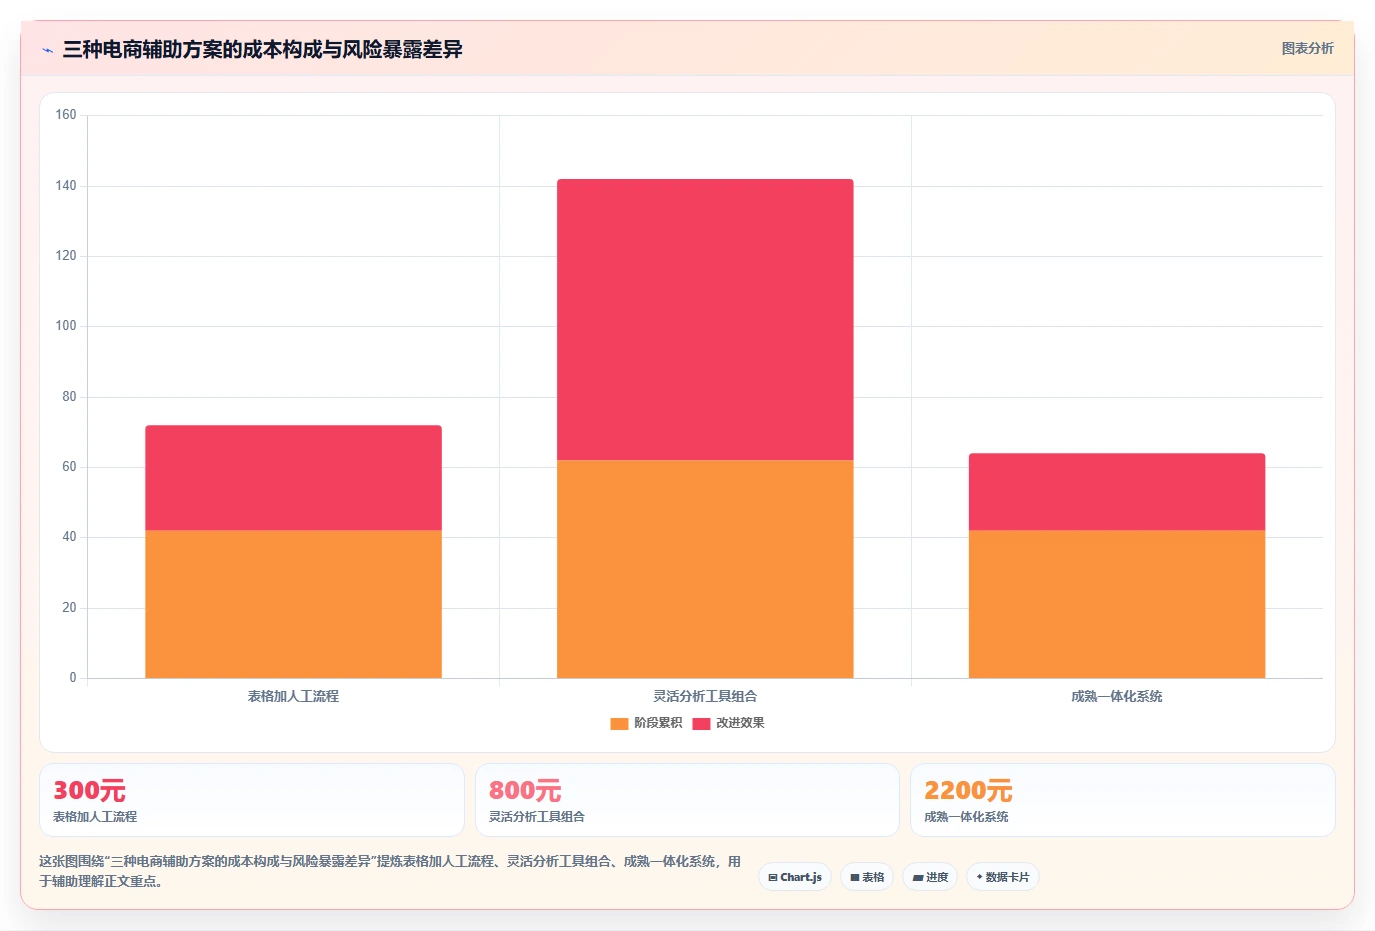Click the x-axis label 成熟一体化系统
1375x931 pixels.
1117,696
